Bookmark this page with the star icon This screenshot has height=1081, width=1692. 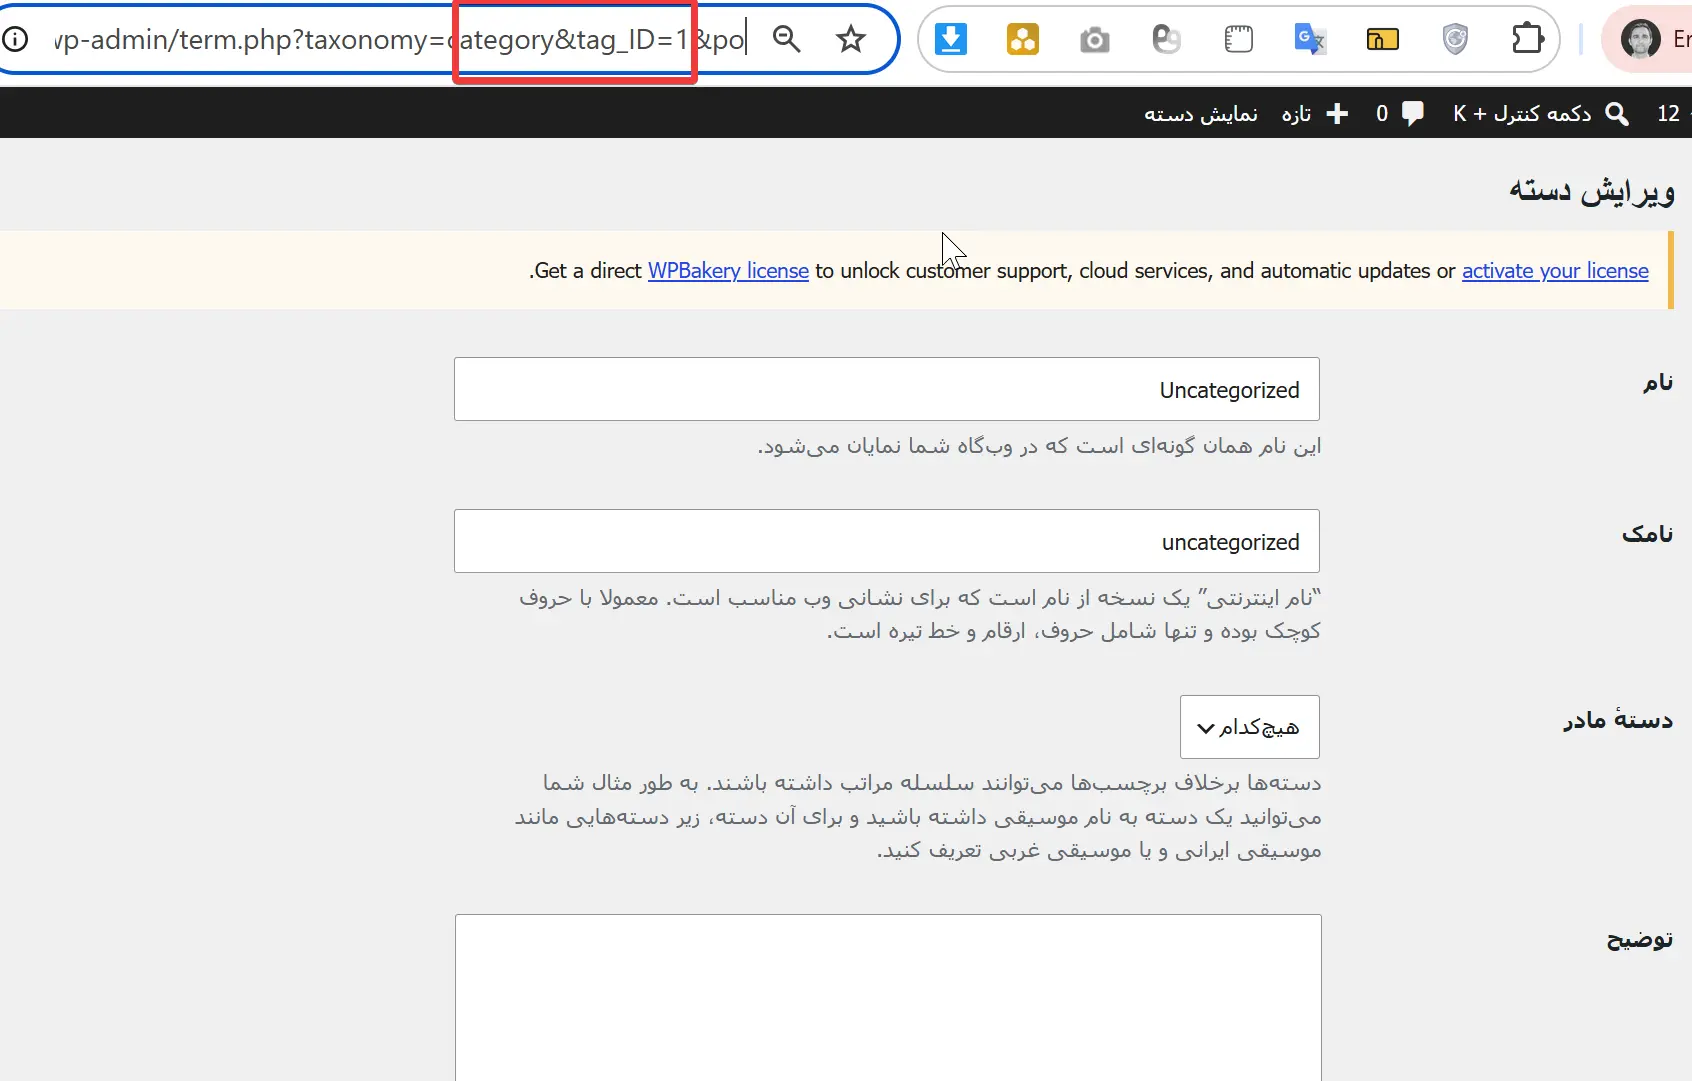click(x=851, y=40)
